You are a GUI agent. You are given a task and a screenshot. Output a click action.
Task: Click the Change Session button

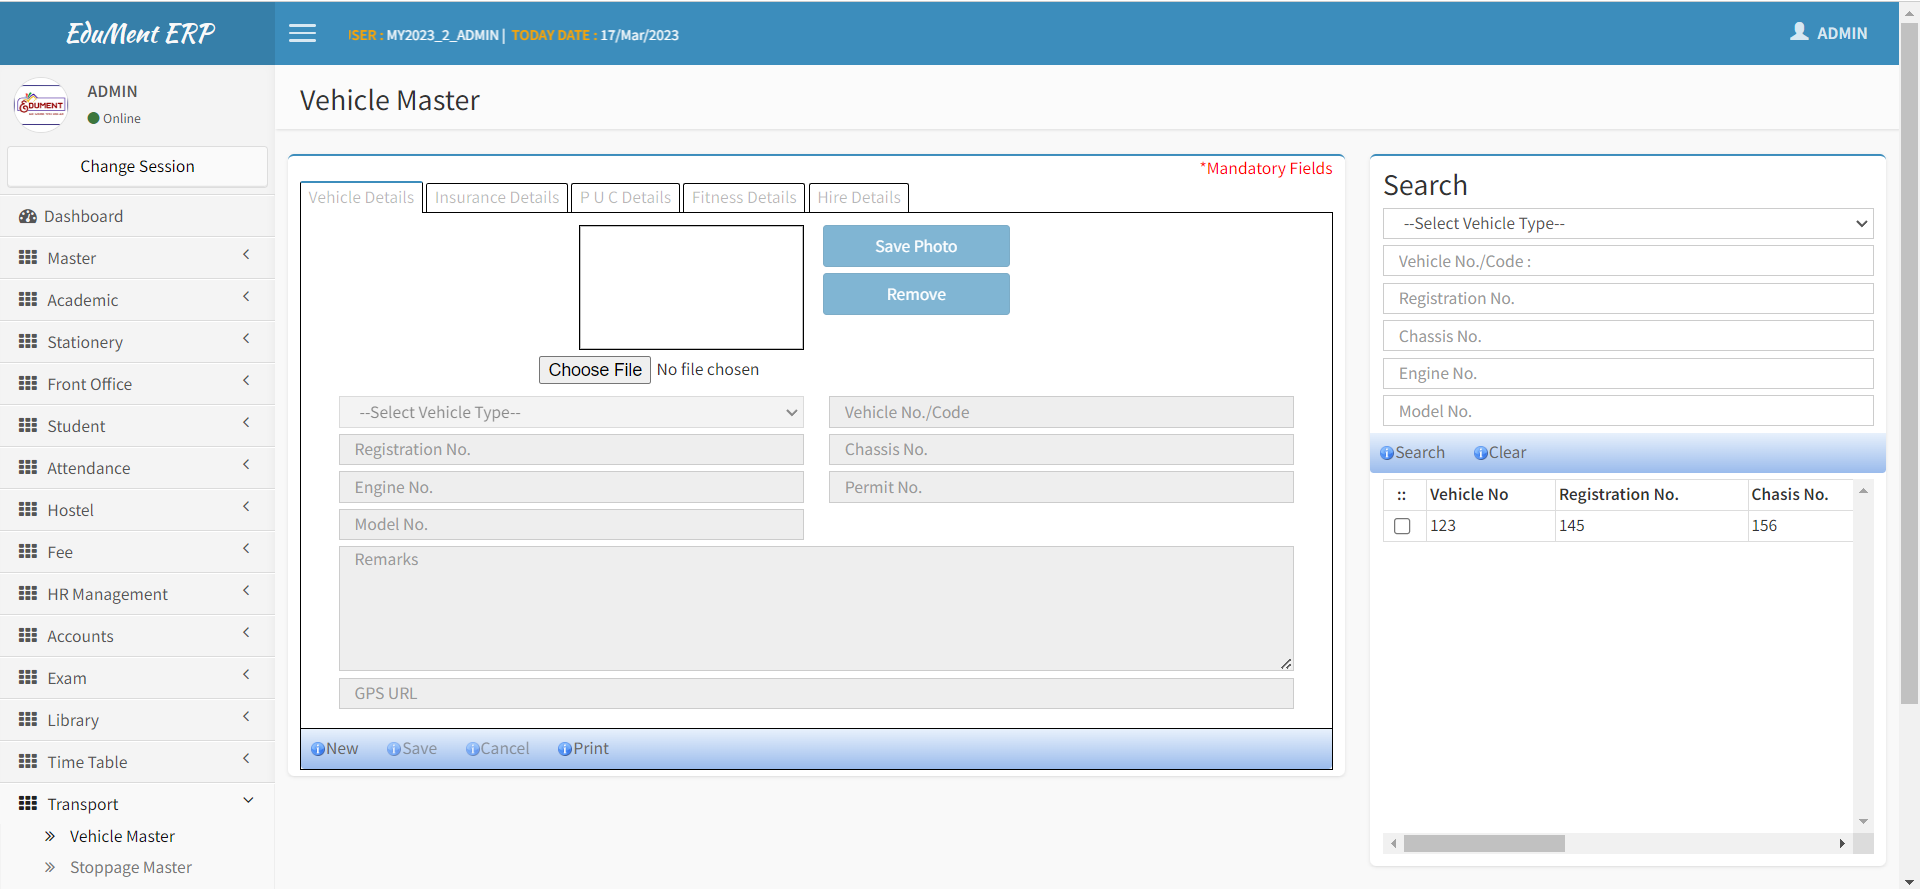pos(137,167)
